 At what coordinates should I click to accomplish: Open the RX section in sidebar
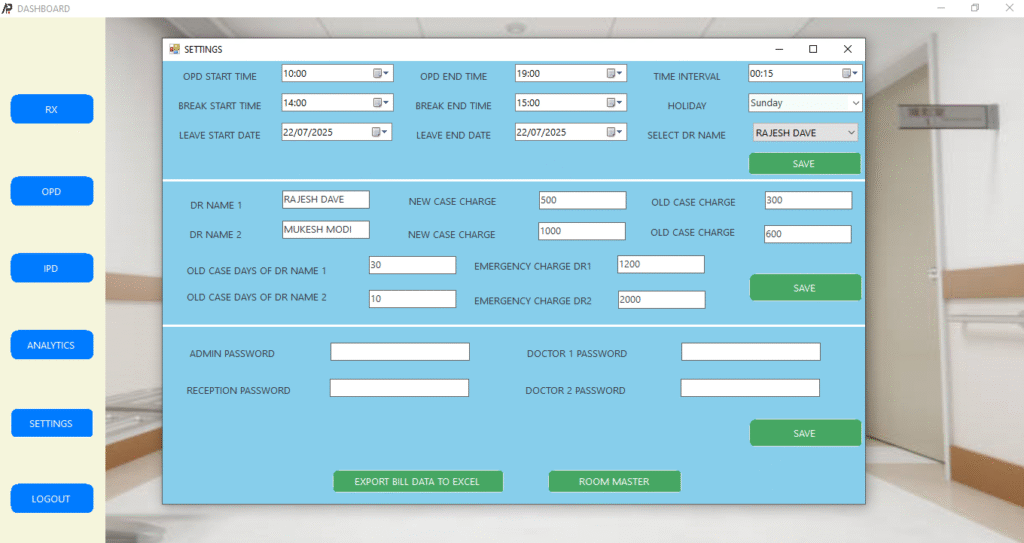[52, 109]
